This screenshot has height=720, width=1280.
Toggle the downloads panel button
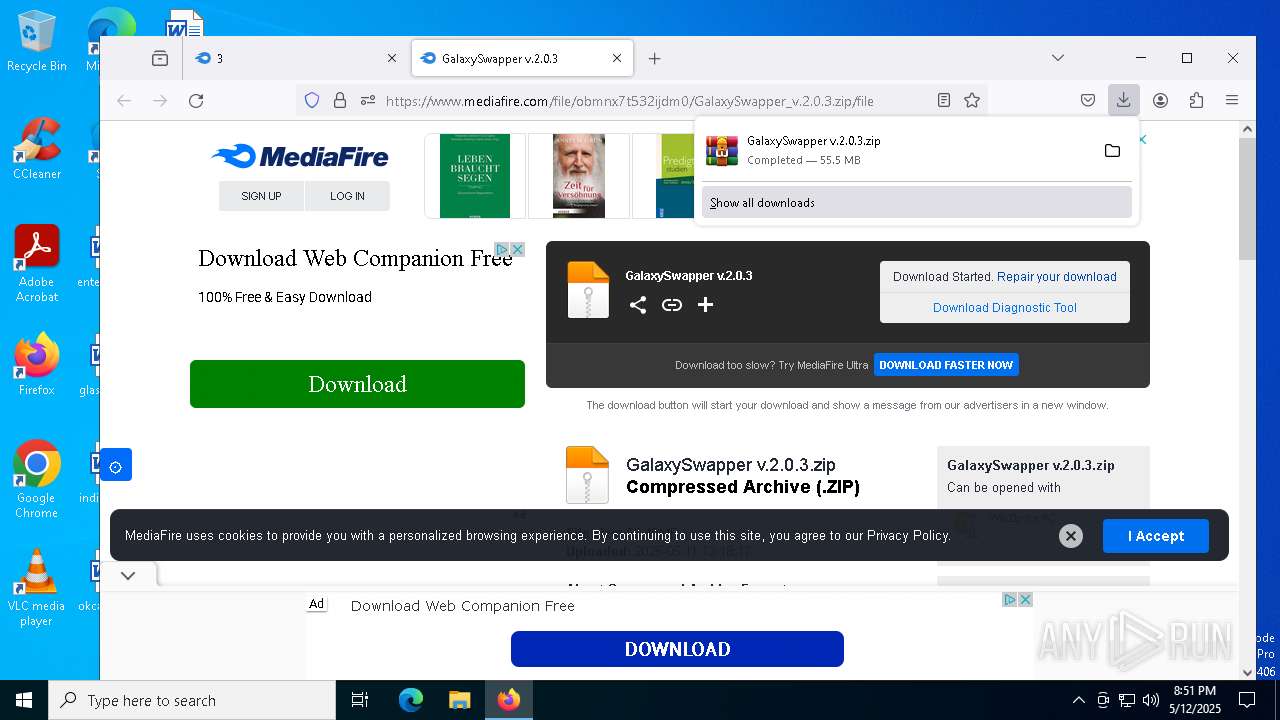point(1124,100)
